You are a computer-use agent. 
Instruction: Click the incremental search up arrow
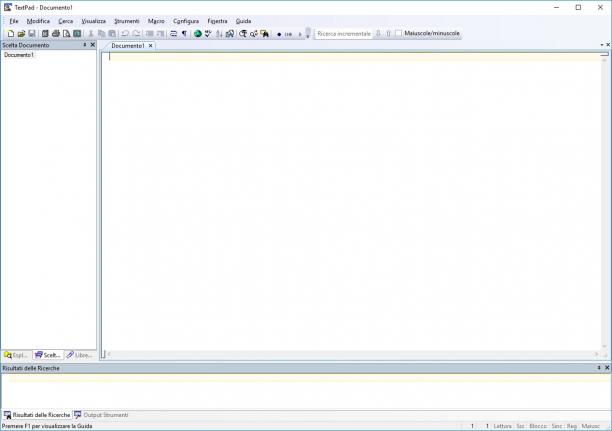(x=388, y=34)
